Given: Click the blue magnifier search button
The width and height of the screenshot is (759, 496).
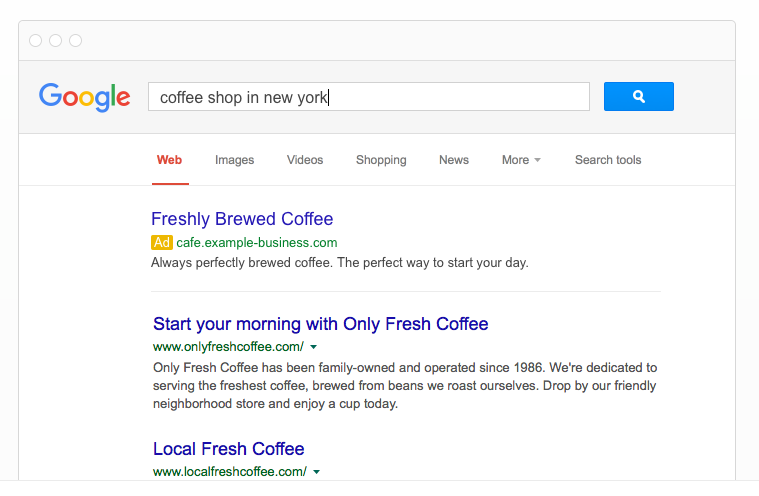Looking at the screenshot, I should coord(638,97).
